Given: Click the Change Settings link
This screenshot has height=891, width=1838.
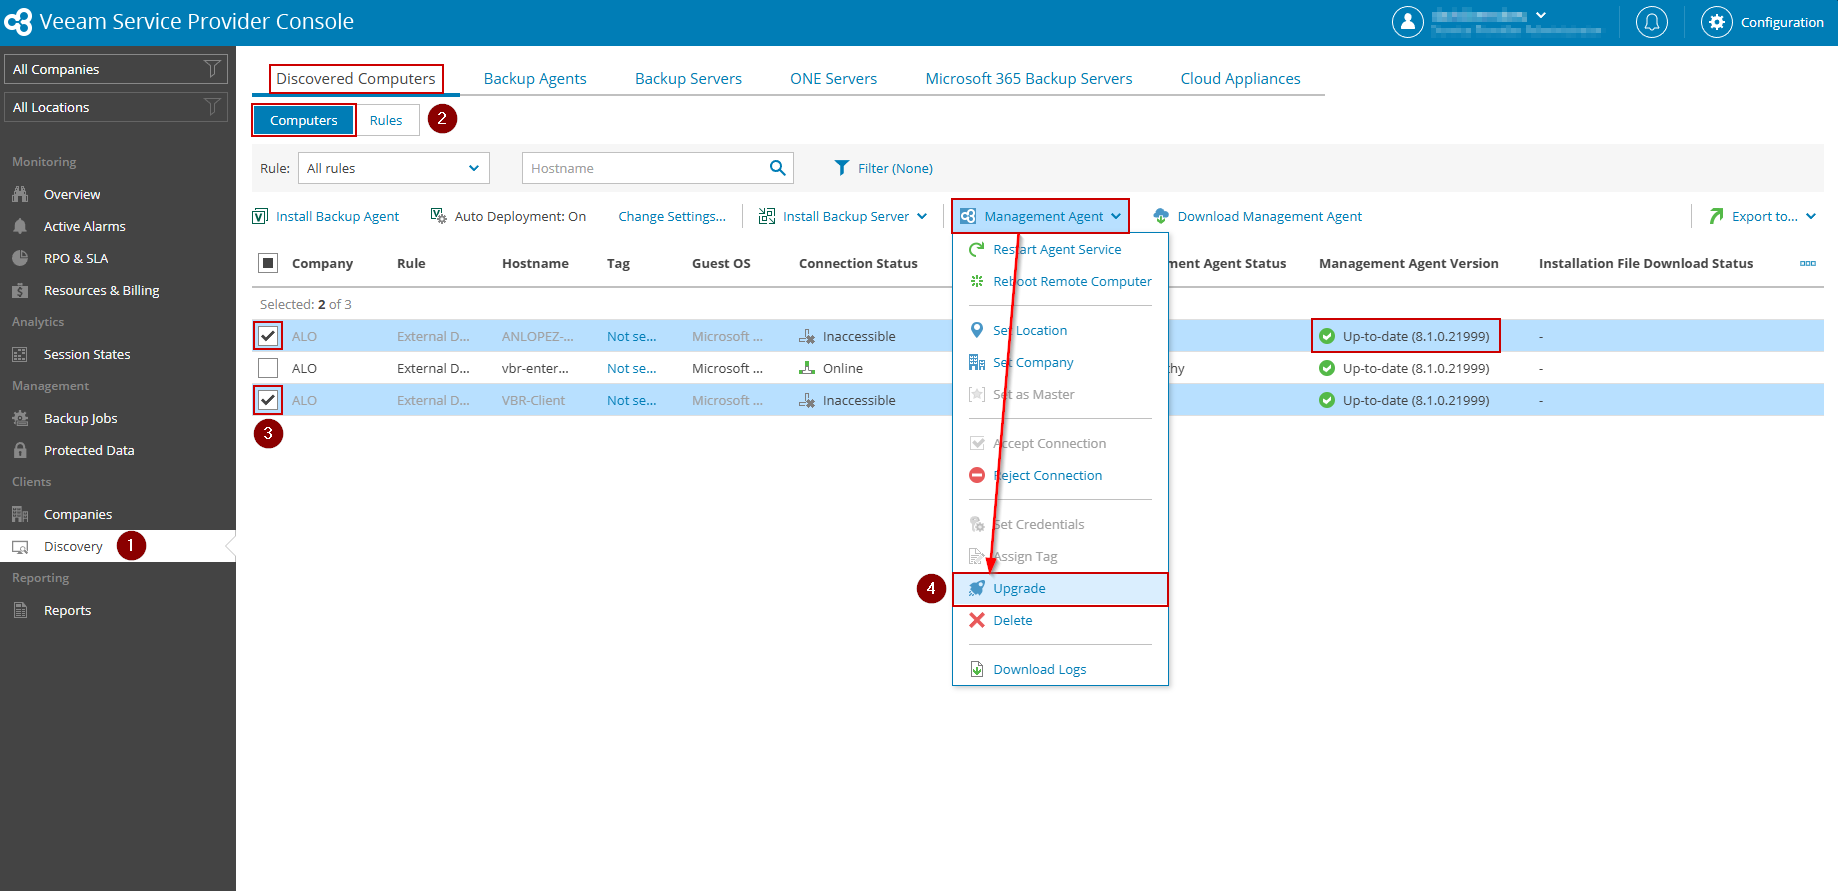Looking at the screenshot, I should tap(671, 216).
